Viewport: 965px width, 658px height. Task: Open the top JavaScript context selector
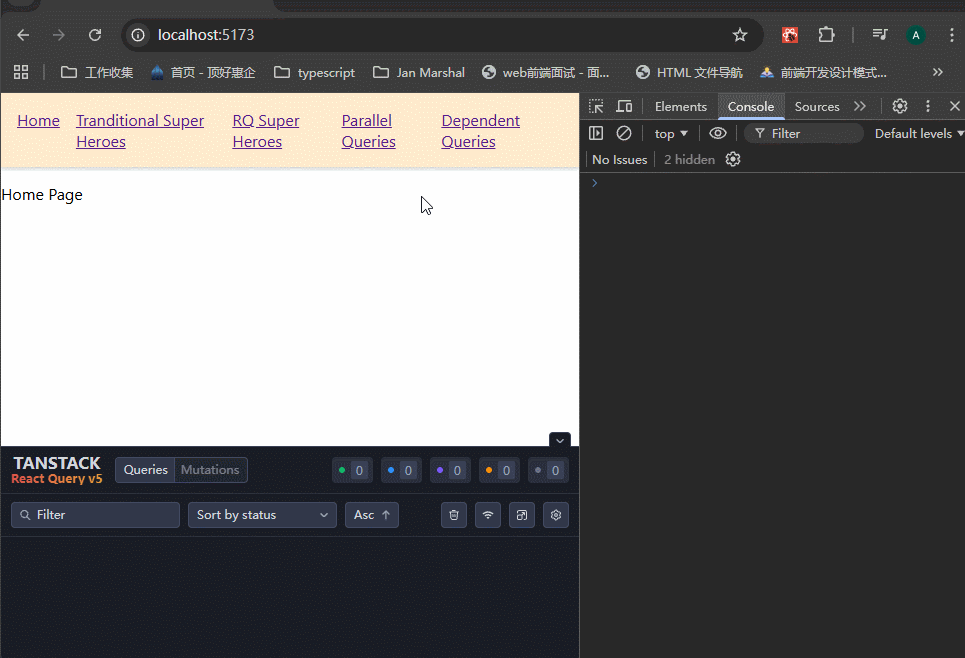671,133
